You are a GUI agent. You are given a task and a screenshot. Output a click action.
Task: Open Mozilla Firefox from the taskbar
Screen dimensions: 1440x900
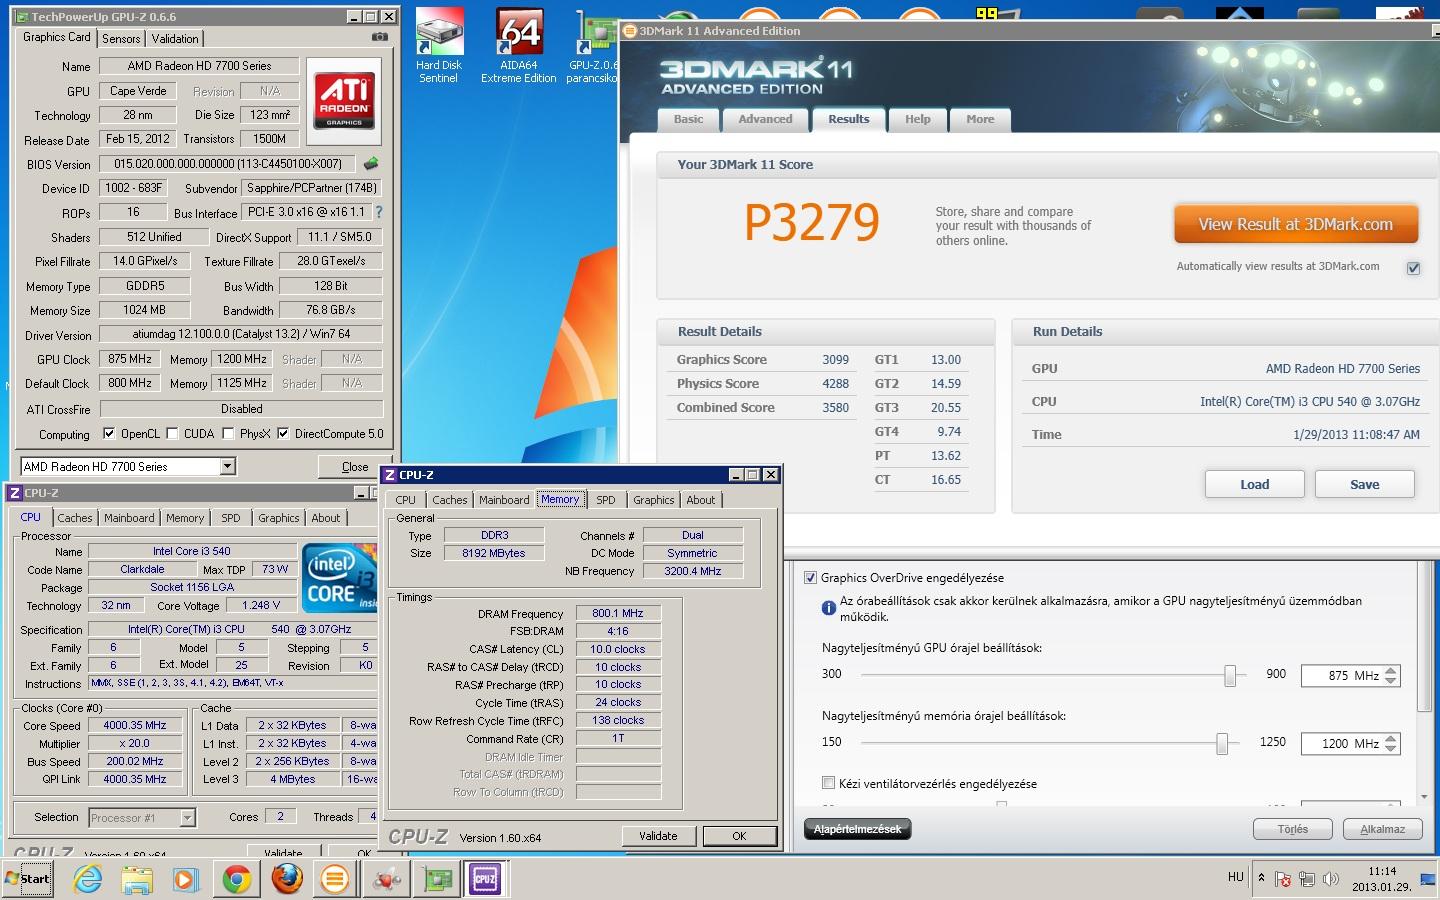click(287, 879)
